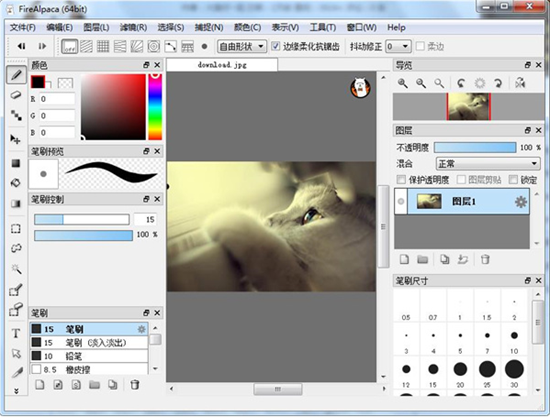The height and width of the screenshot is (417, 550).
Task: Select the Eraser tool in left toolbar
Action: point(16,95)
